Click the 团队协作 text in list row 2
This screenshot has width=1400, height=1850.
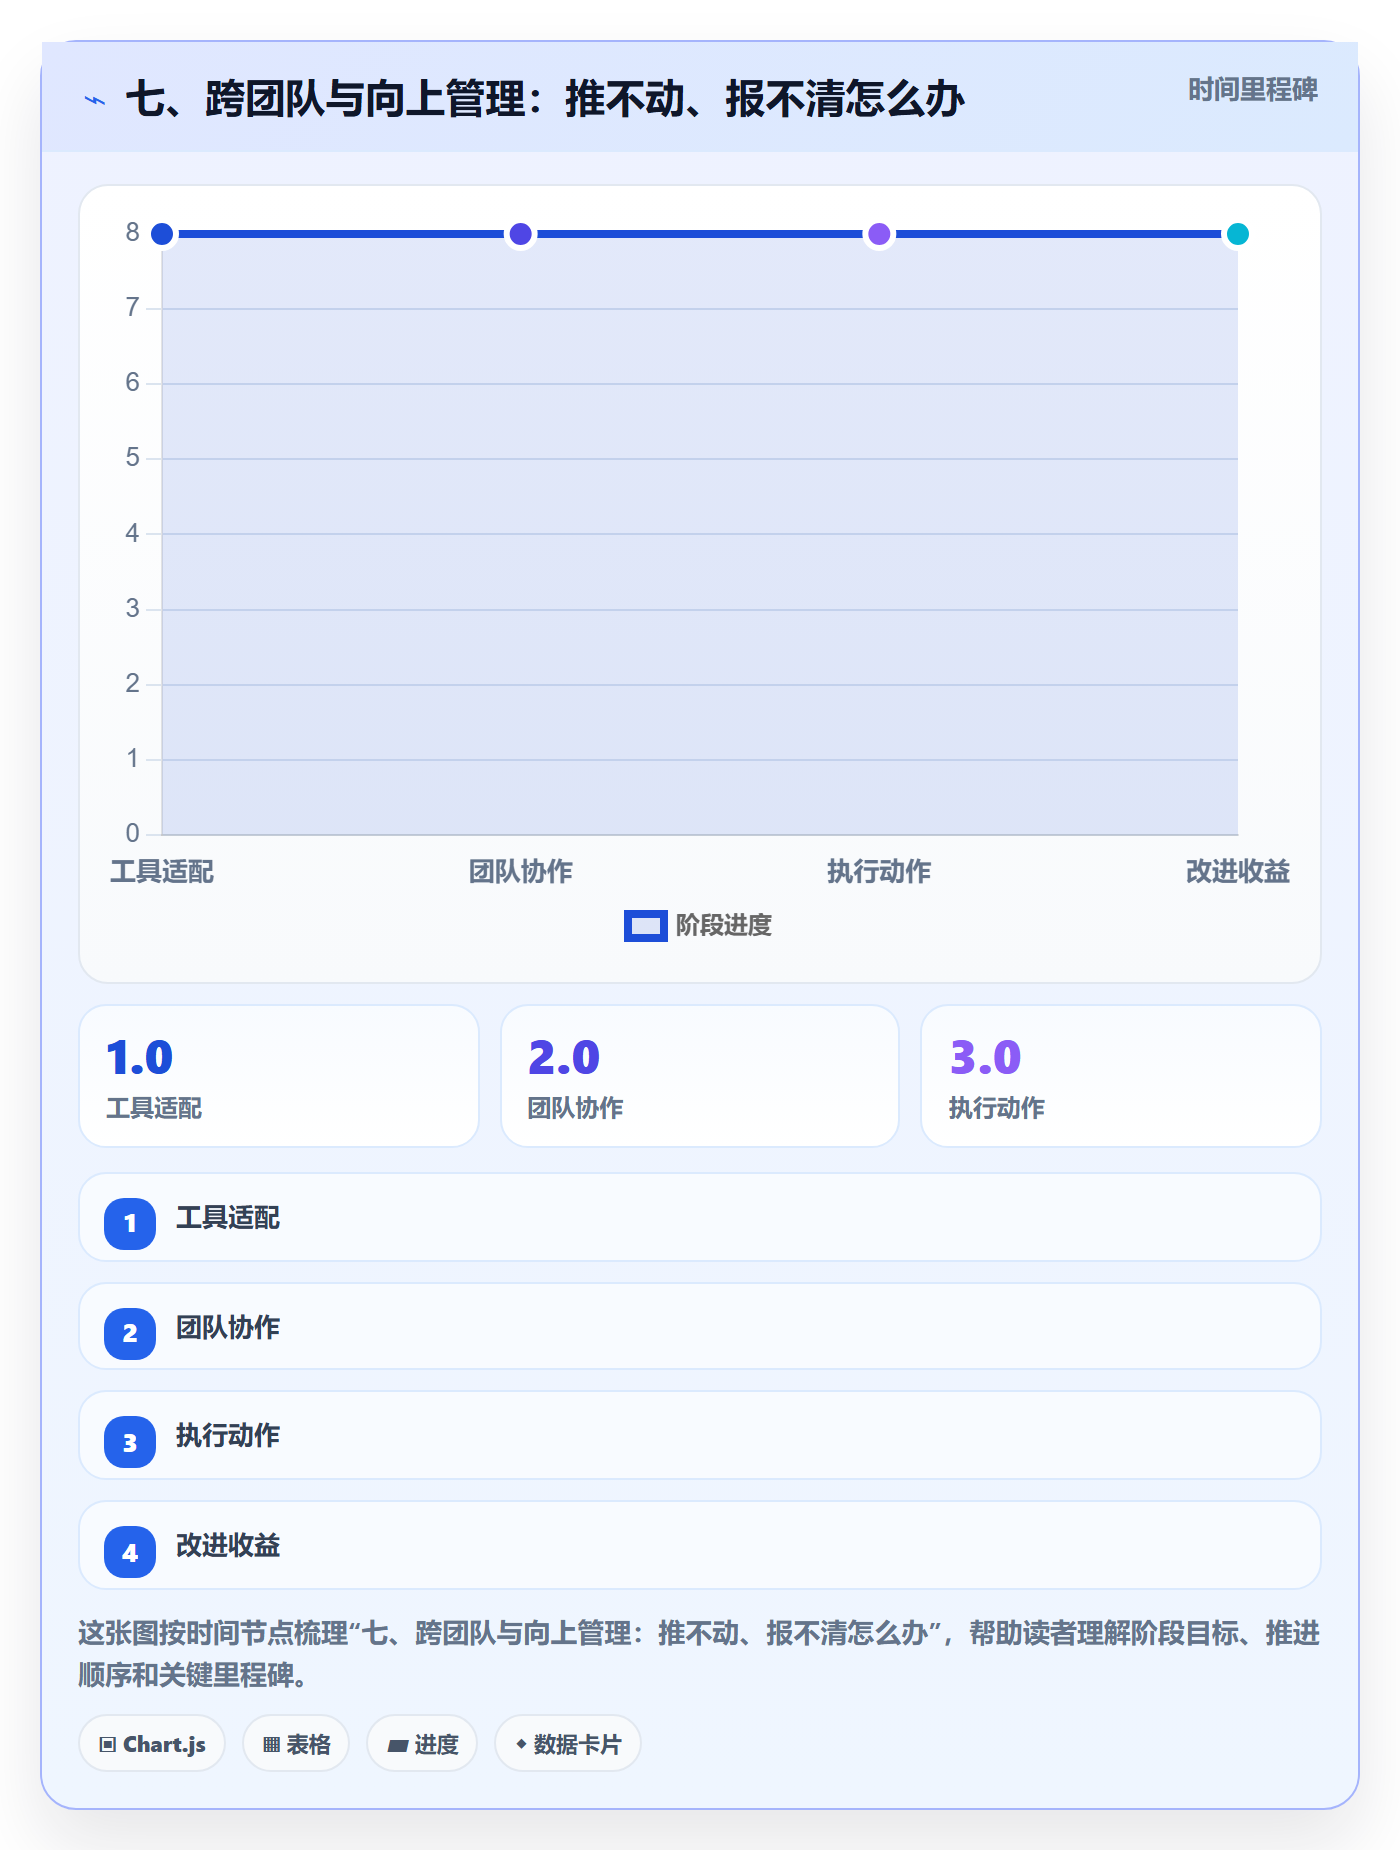[228, 1328]
